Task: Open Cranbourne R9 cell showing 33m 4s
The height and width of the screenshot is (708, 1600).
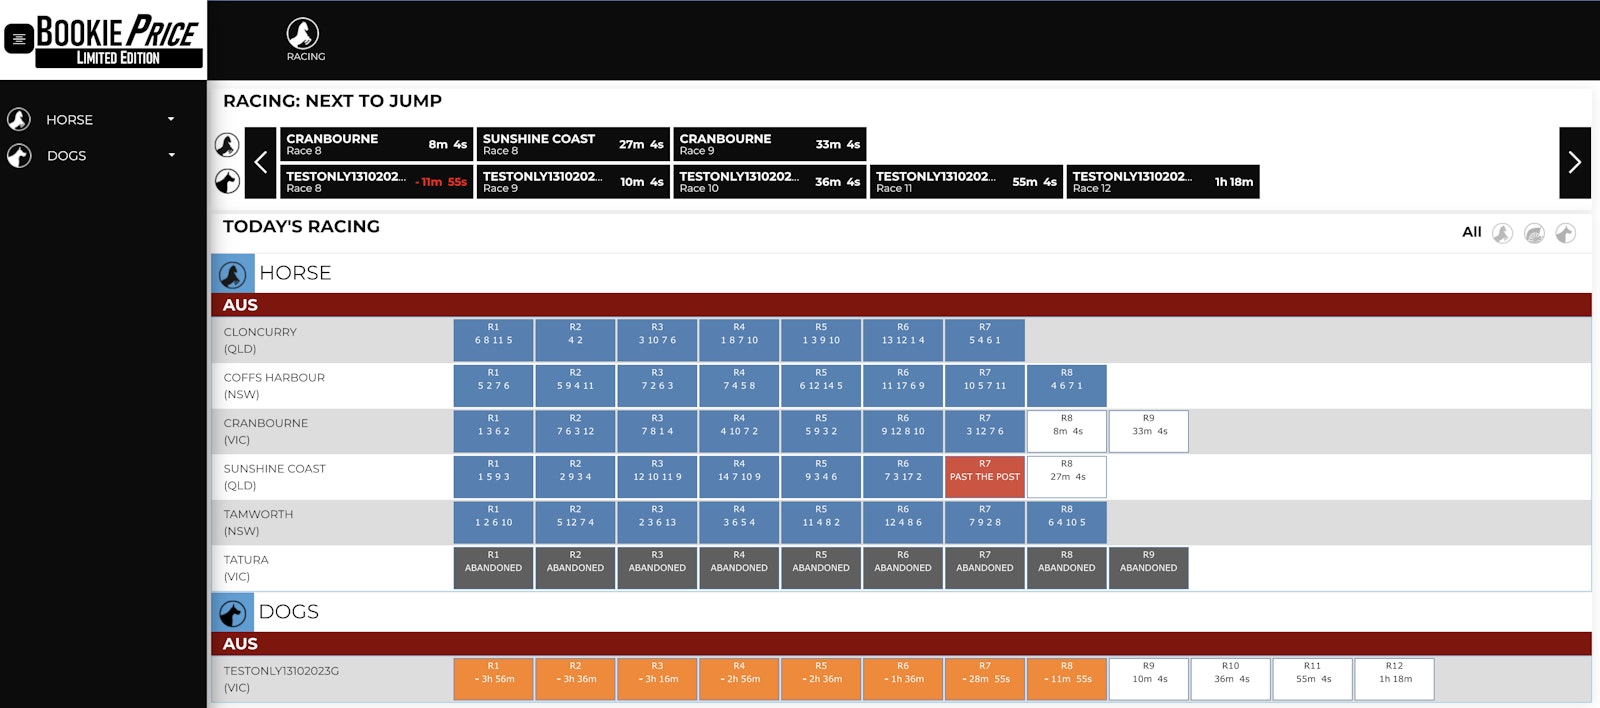Action: pos(1148,431)
